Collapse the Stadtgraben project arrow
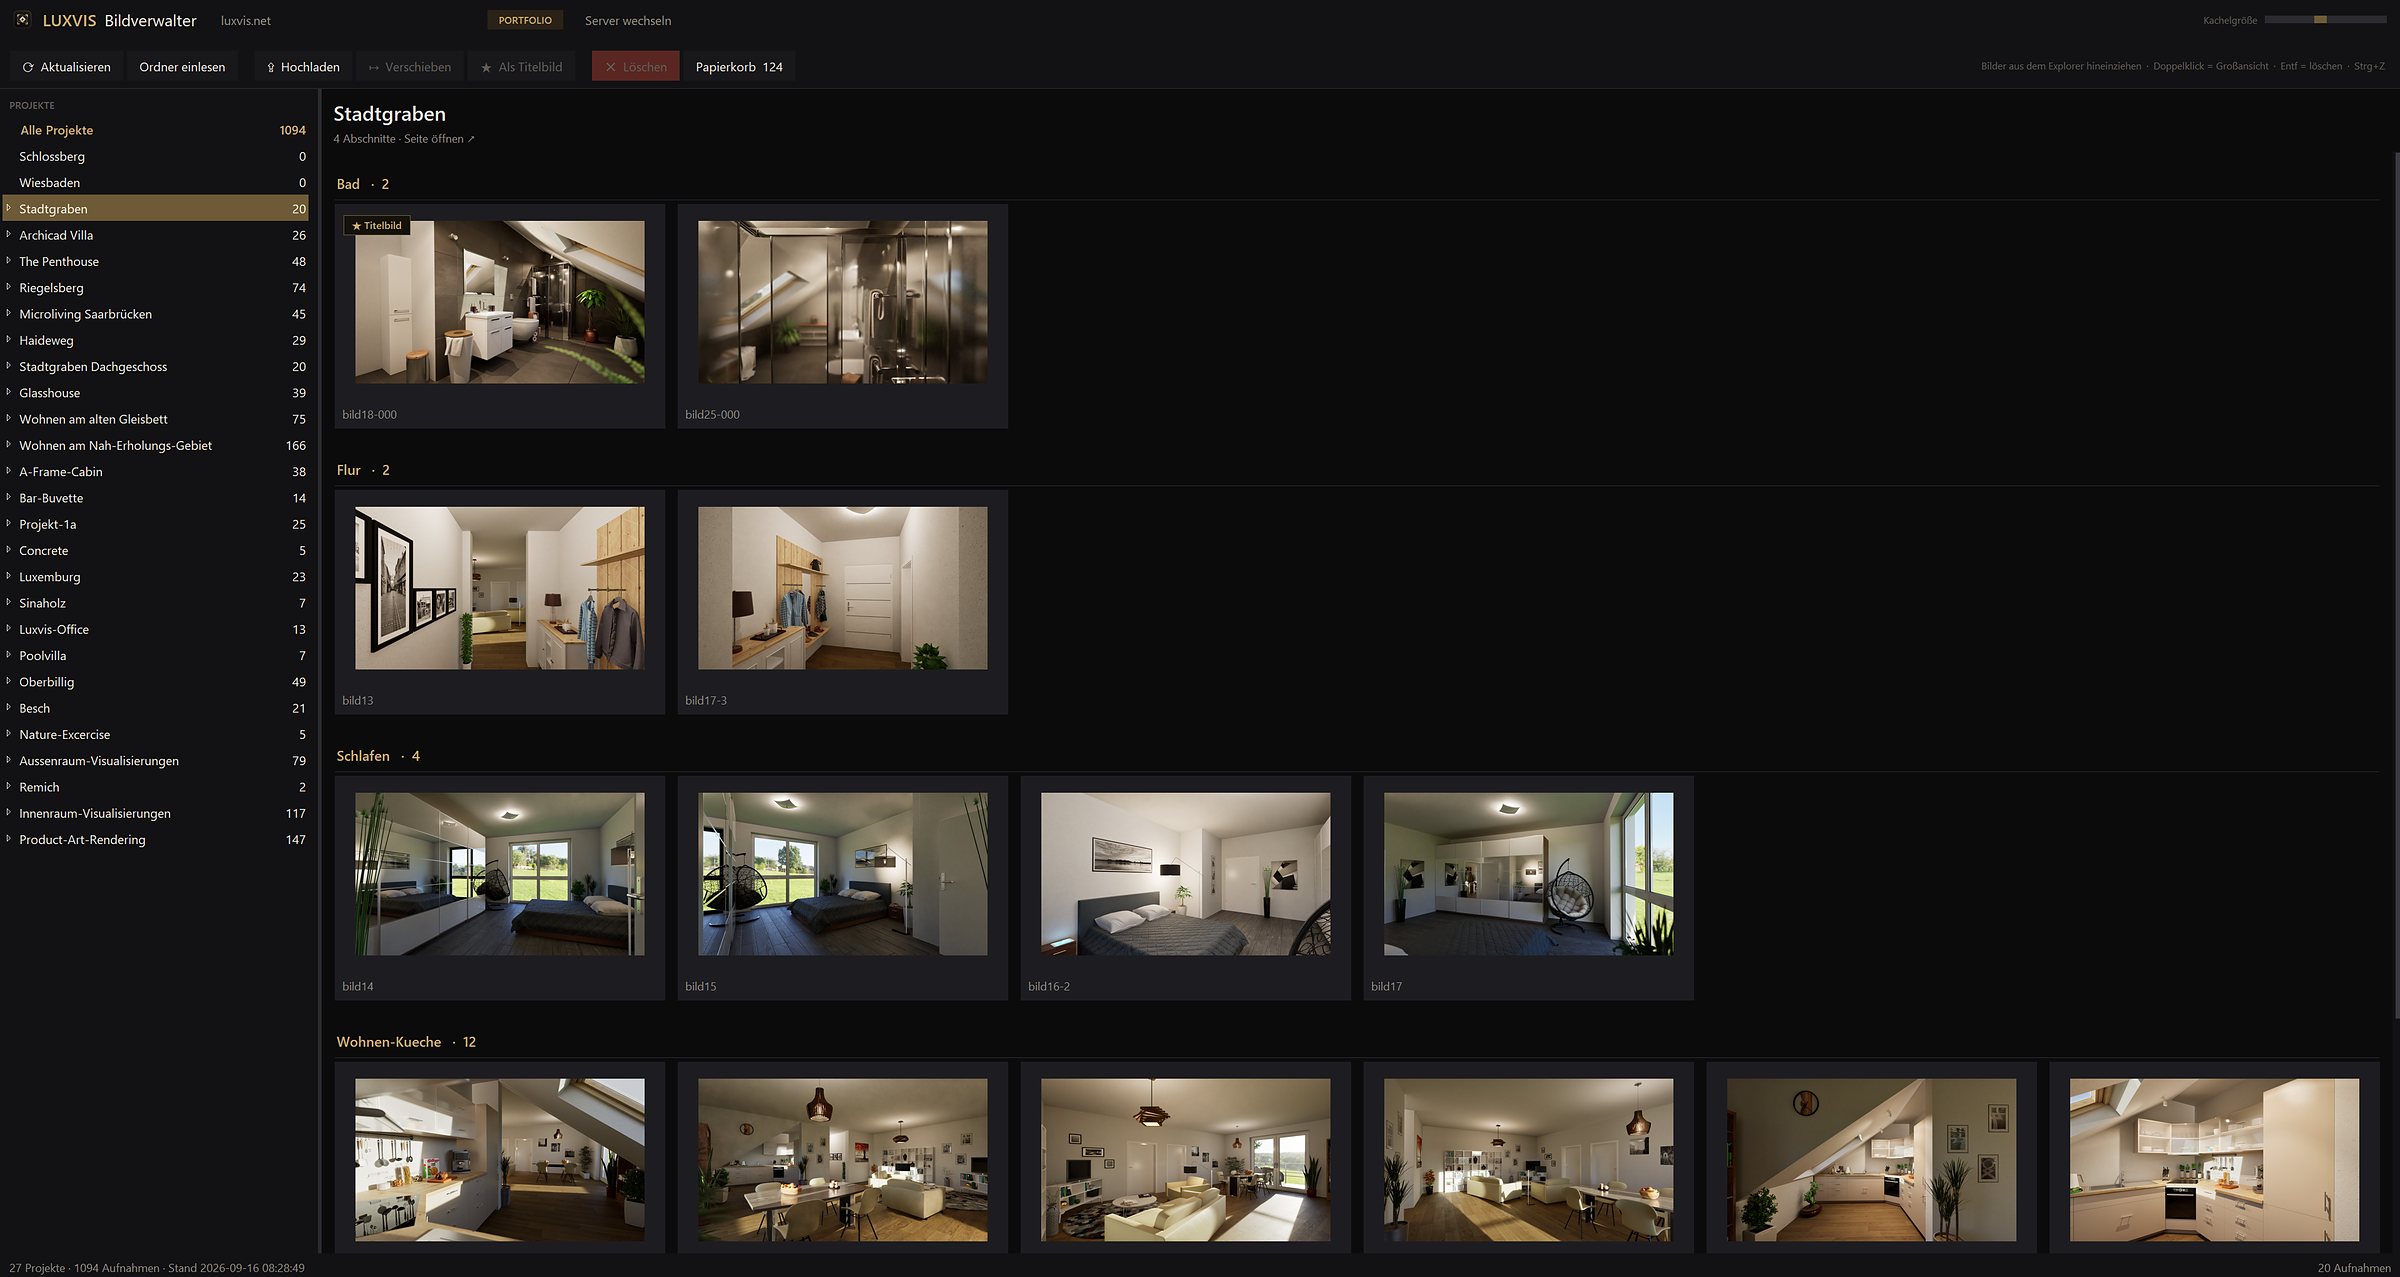The width and height of the screenshot is (2400, 1277). click(8, 208)
